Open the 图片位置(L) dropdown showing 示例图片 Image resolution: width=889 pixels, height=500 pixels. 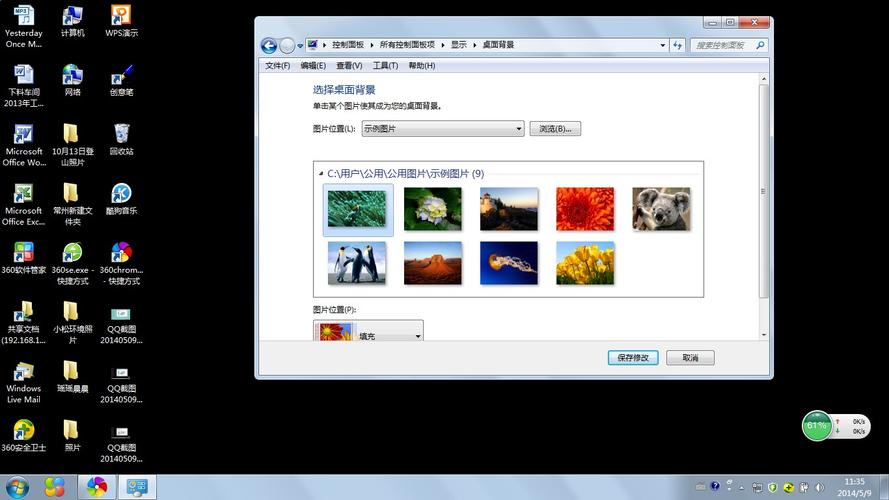(x=443, y=129)
